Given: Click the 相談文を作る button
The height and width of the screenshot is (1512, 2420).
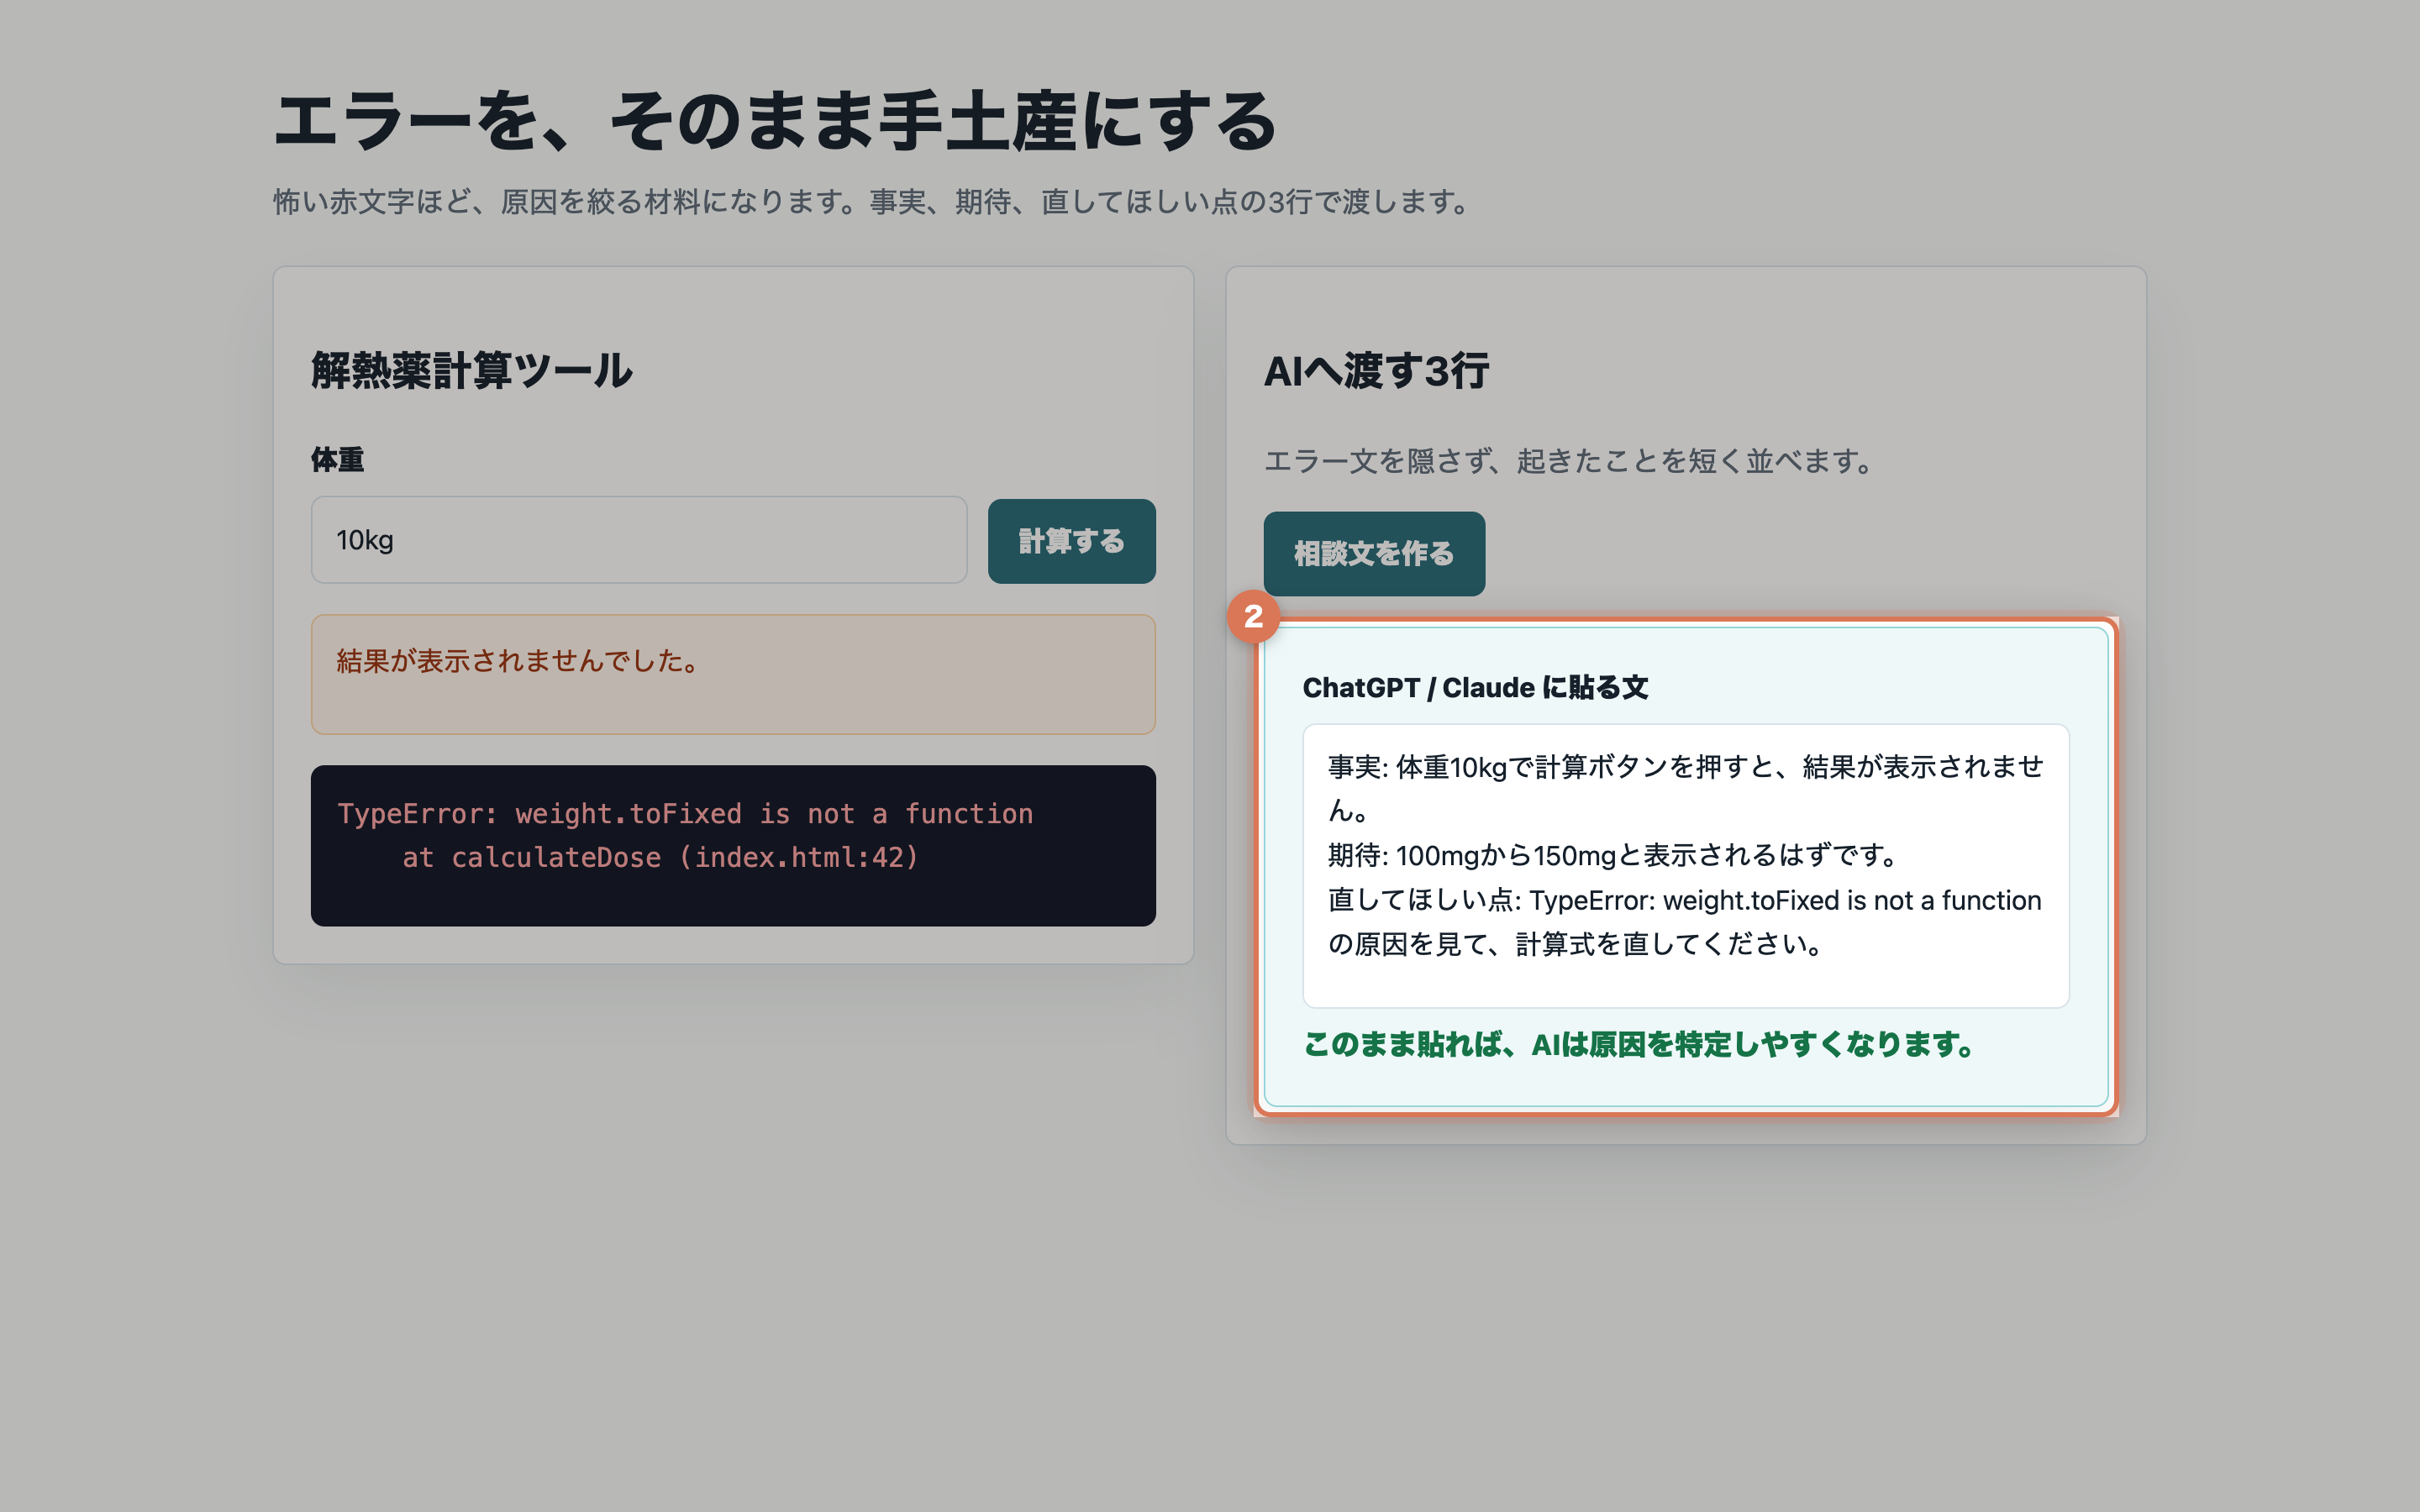Looking at the screenshot, I should coord(1374,554).
